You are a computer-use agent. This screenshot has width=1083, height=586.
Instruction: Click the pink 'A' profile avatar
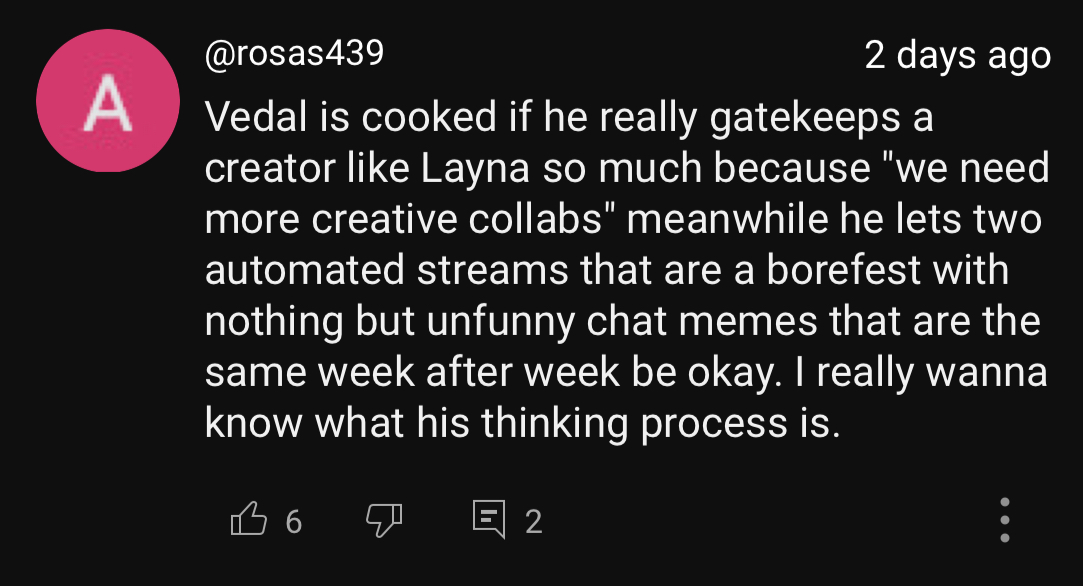click(x=108, y=101)
